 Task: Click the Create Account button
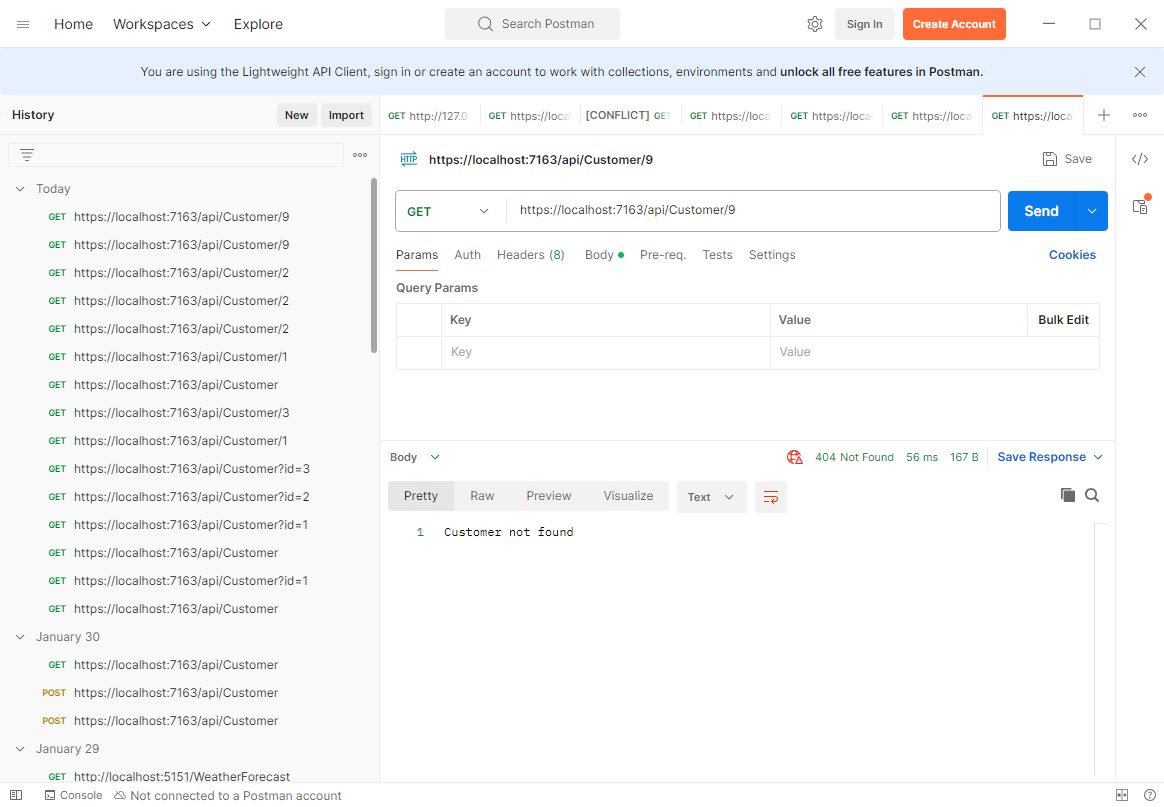953,24
